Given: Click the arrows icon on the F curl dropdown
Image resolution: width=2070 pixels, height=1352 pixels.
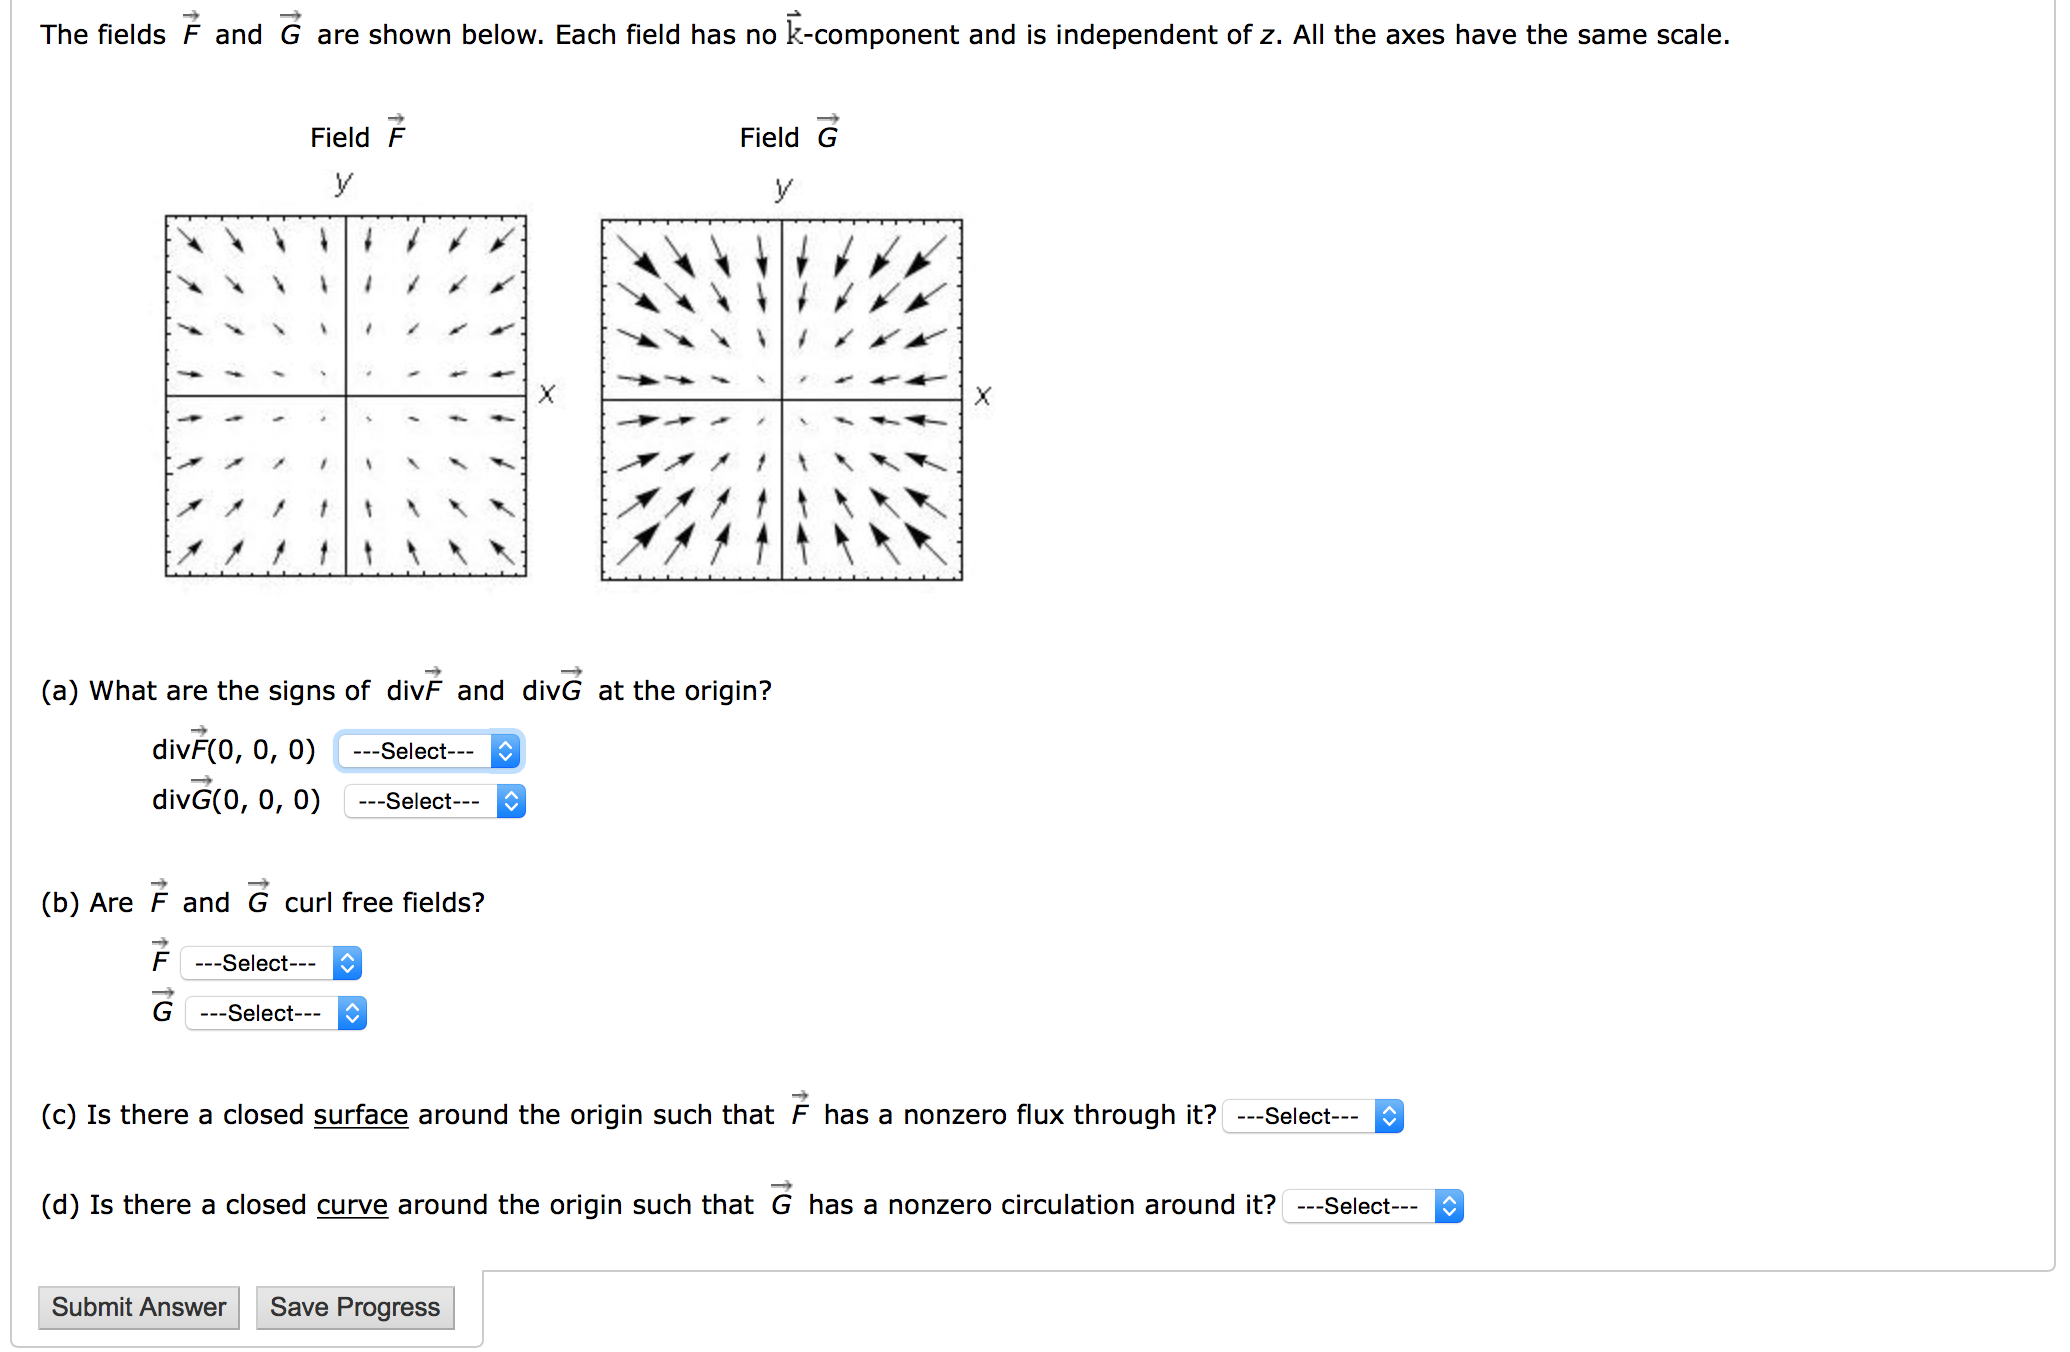Looking at the screenshot, I should click(x=347, y=963).
